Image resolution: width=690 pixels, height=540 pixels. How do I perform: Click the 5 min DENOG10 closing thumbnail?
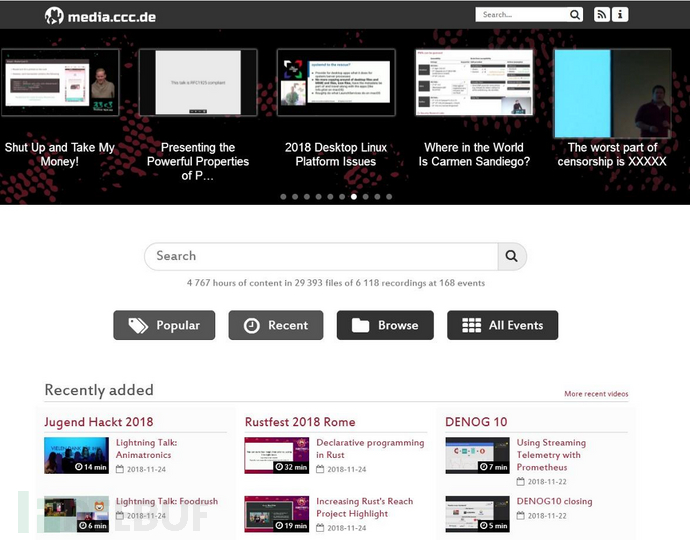coord(477,514)
